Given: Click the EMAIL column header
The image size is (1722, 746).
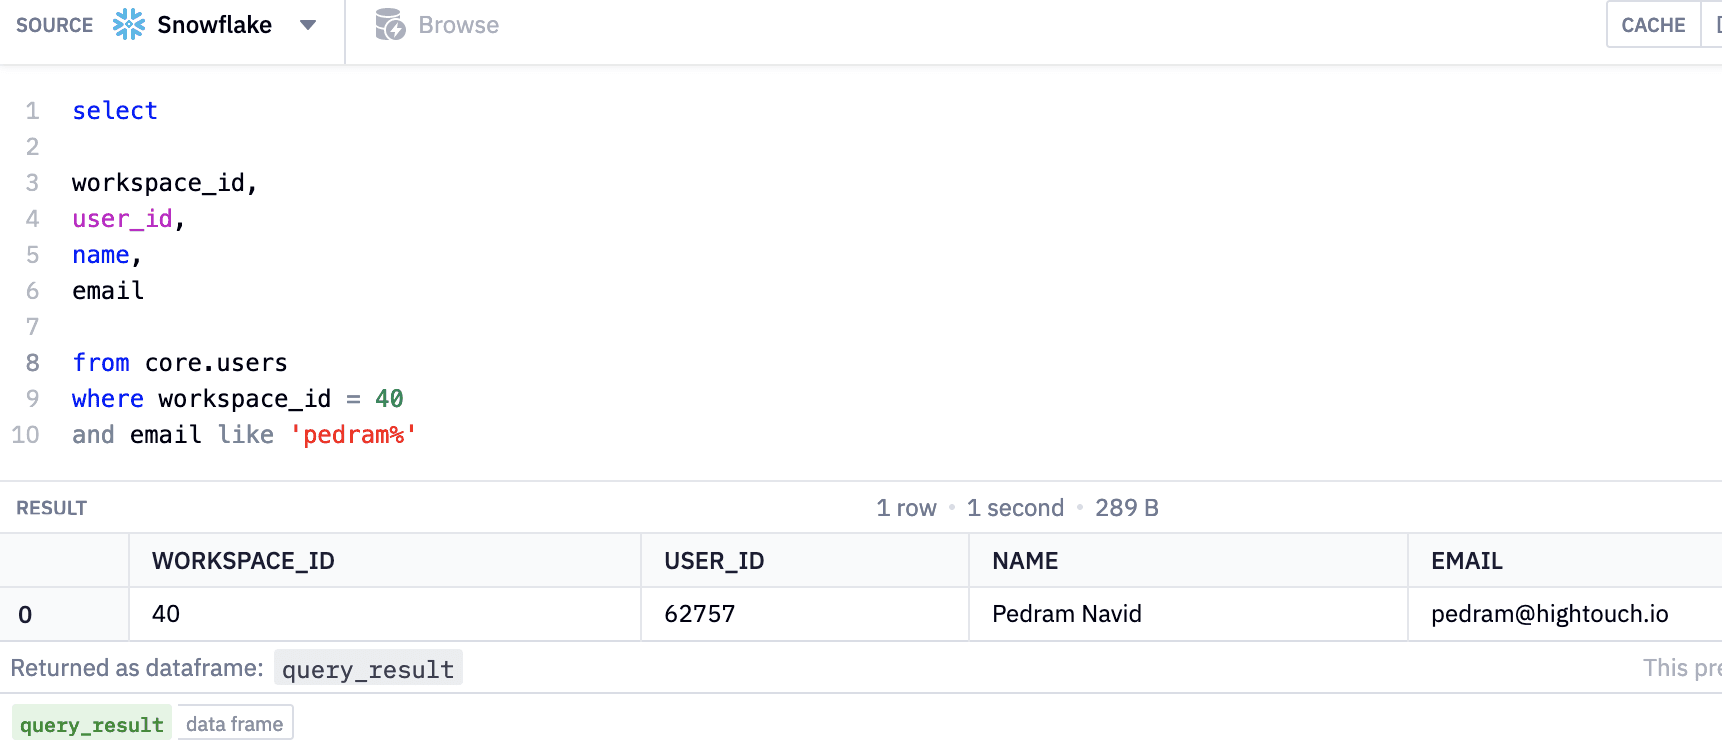Looking at the screenshot, I should [x=1466, y=561].
